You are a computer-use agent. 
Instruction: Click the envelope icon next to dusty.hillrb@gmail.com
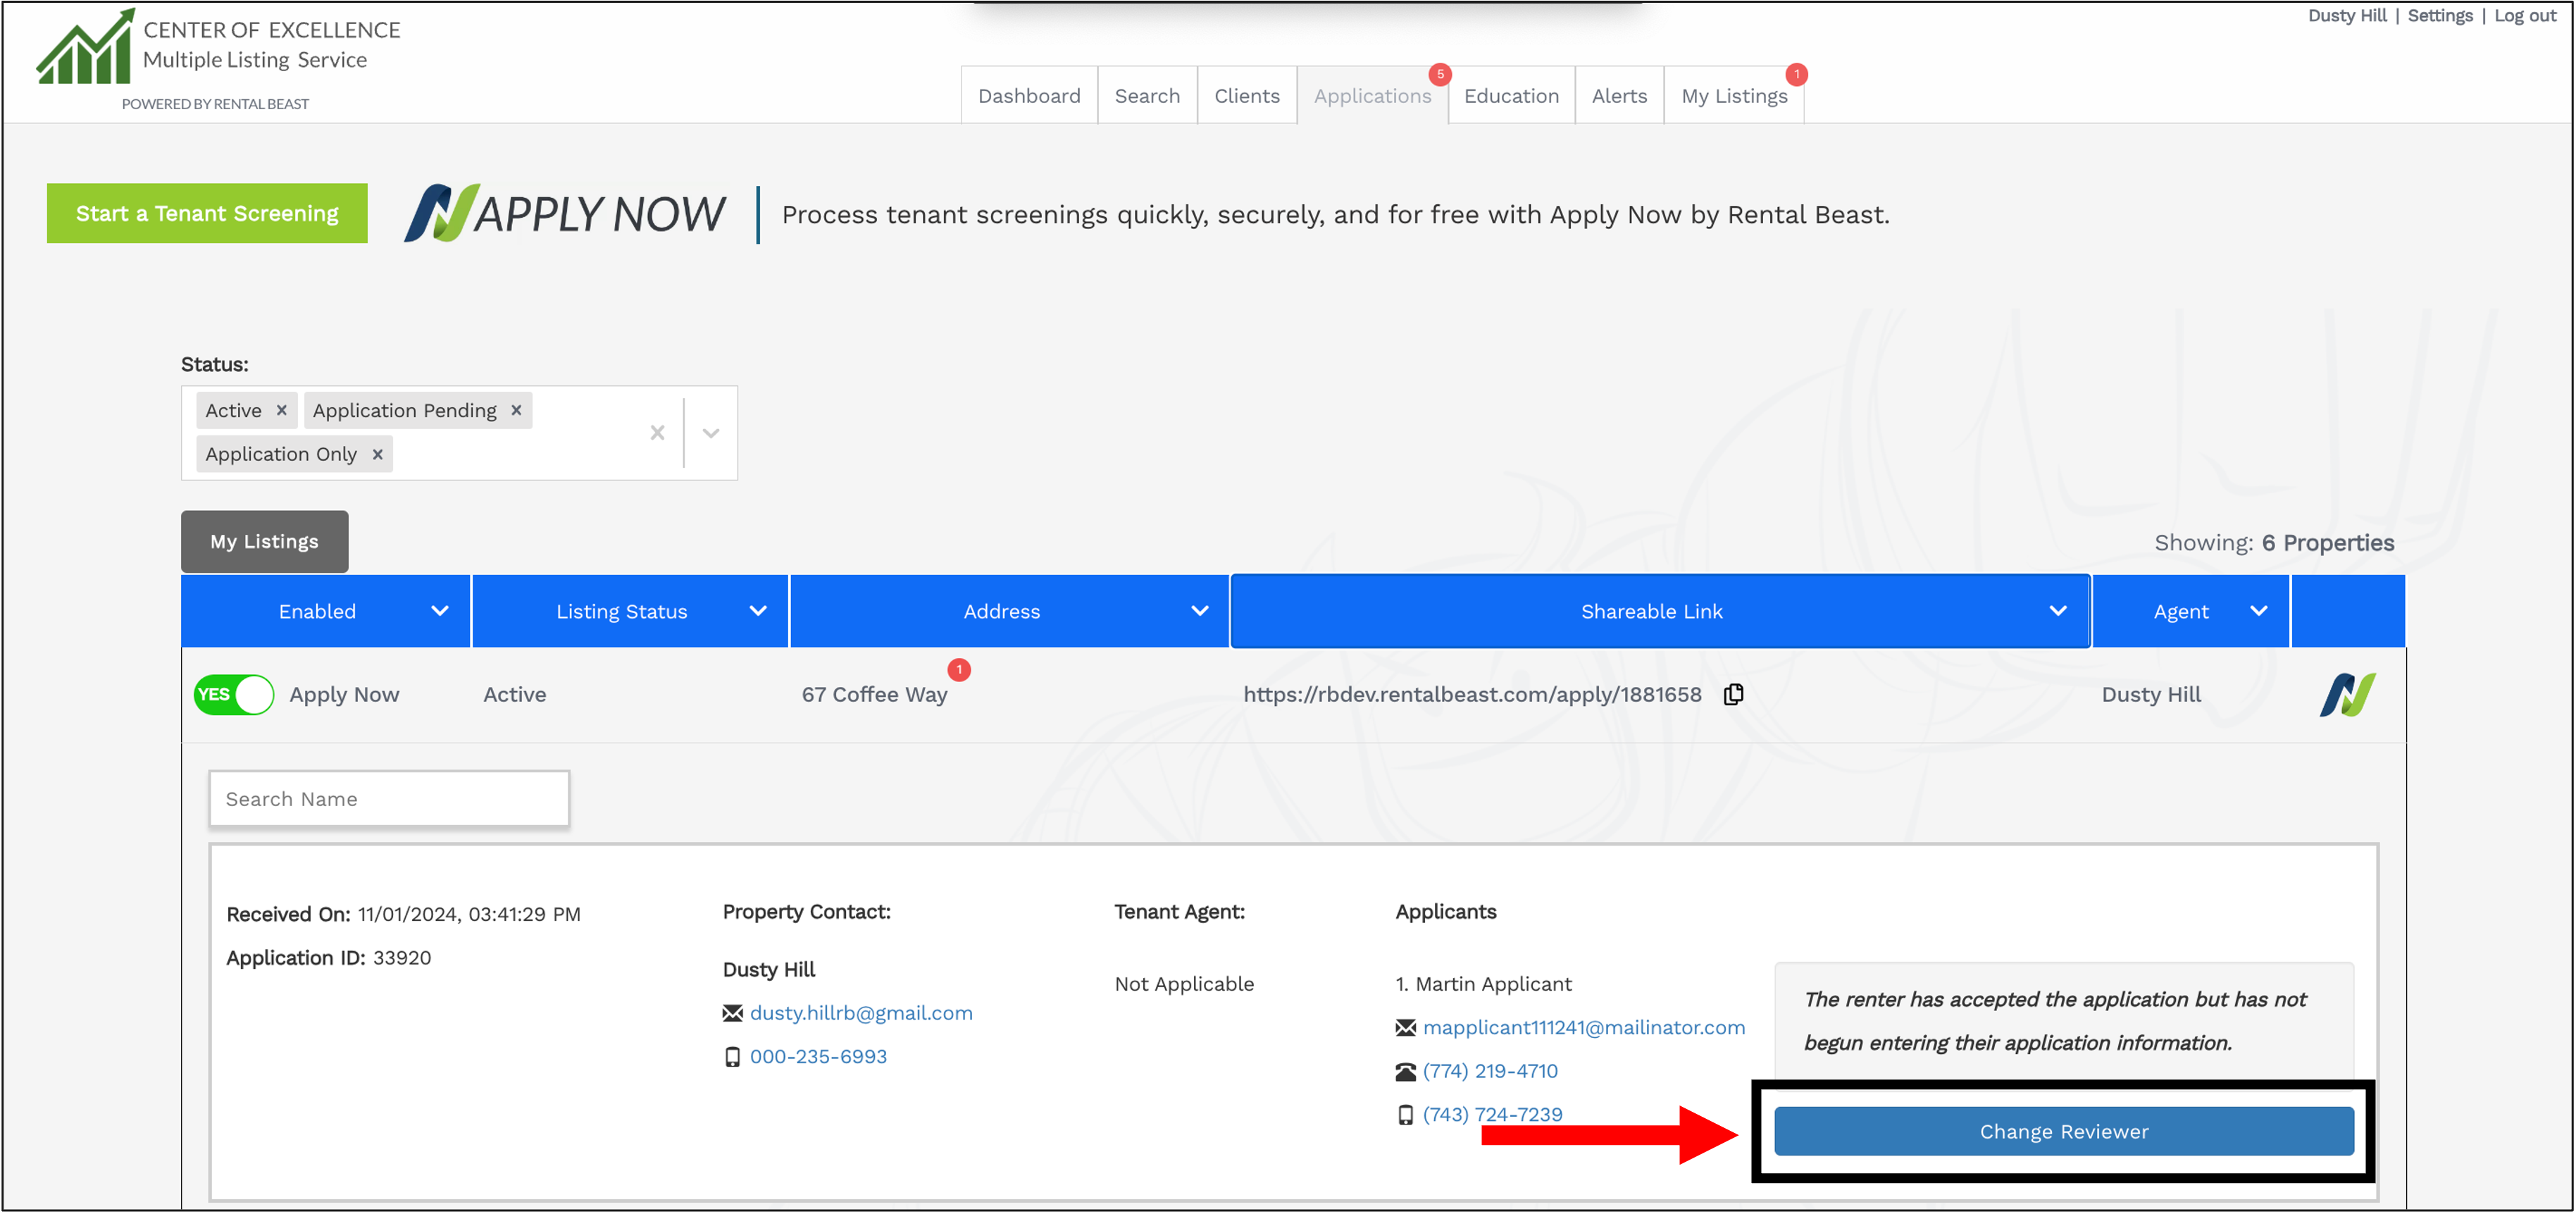(732, 1012)
